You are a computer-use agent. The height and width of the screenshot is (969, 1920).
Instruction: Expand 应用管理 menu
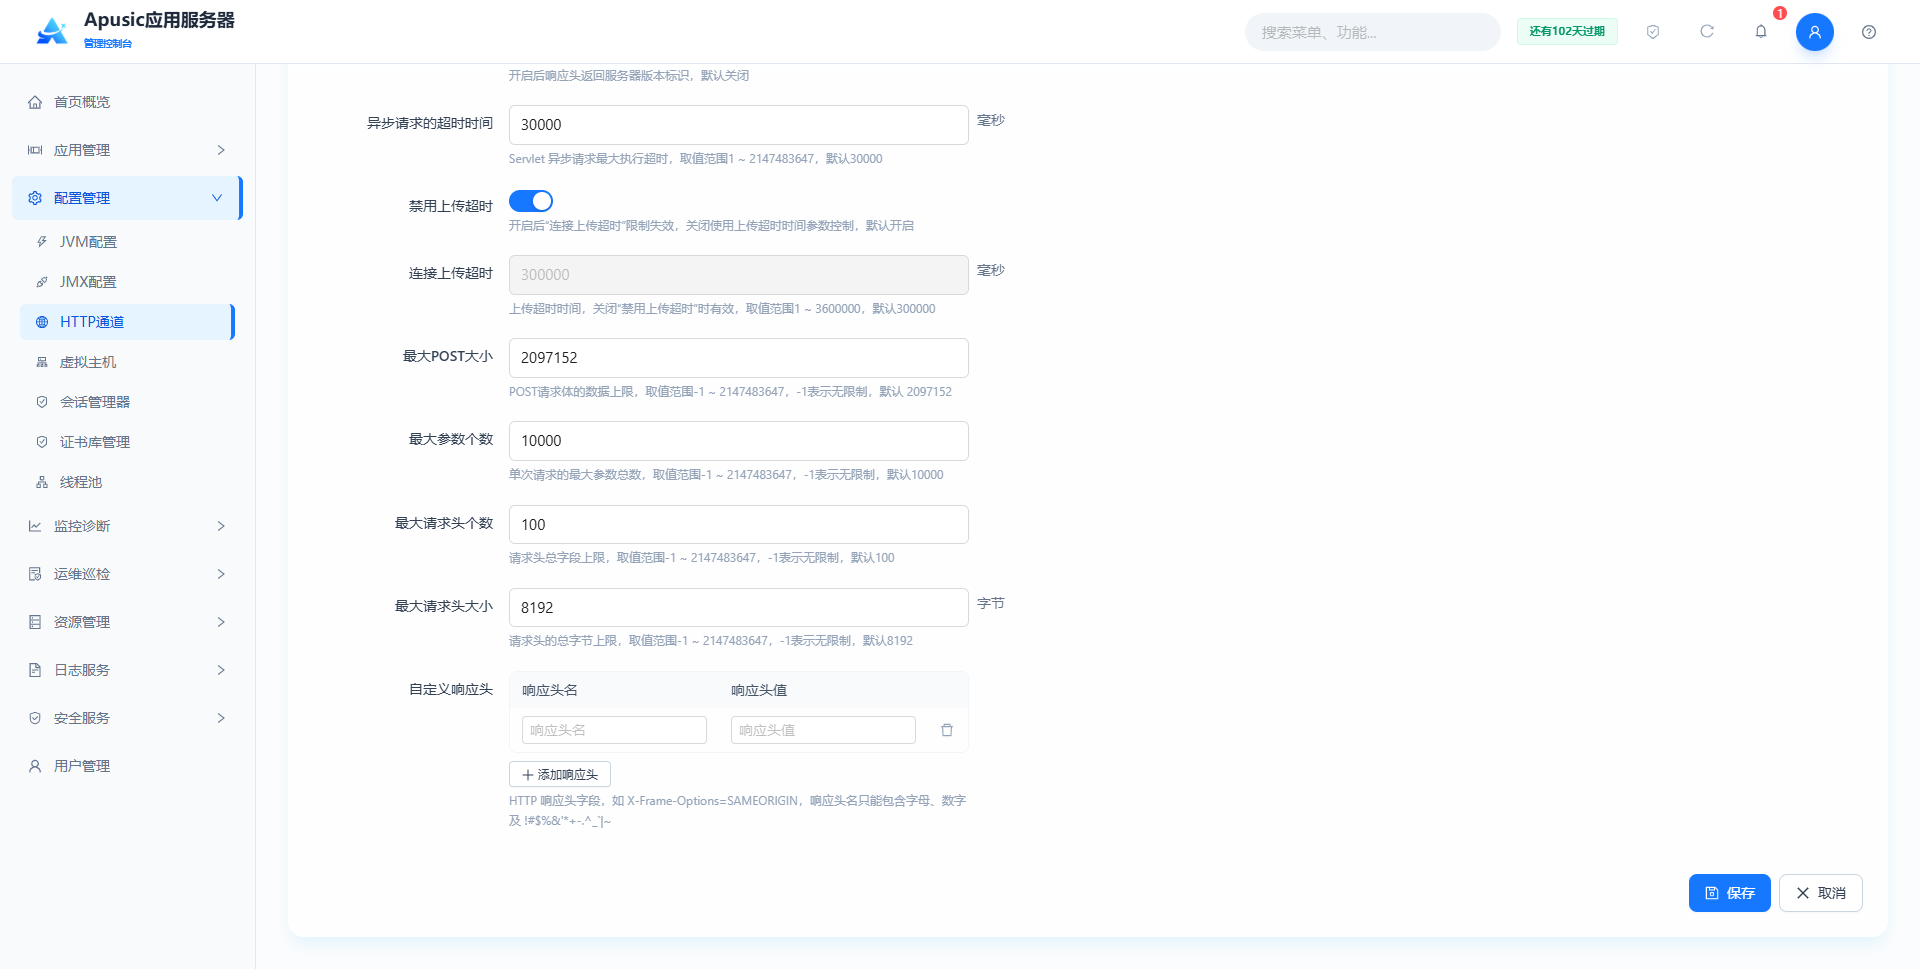(127, 150)
